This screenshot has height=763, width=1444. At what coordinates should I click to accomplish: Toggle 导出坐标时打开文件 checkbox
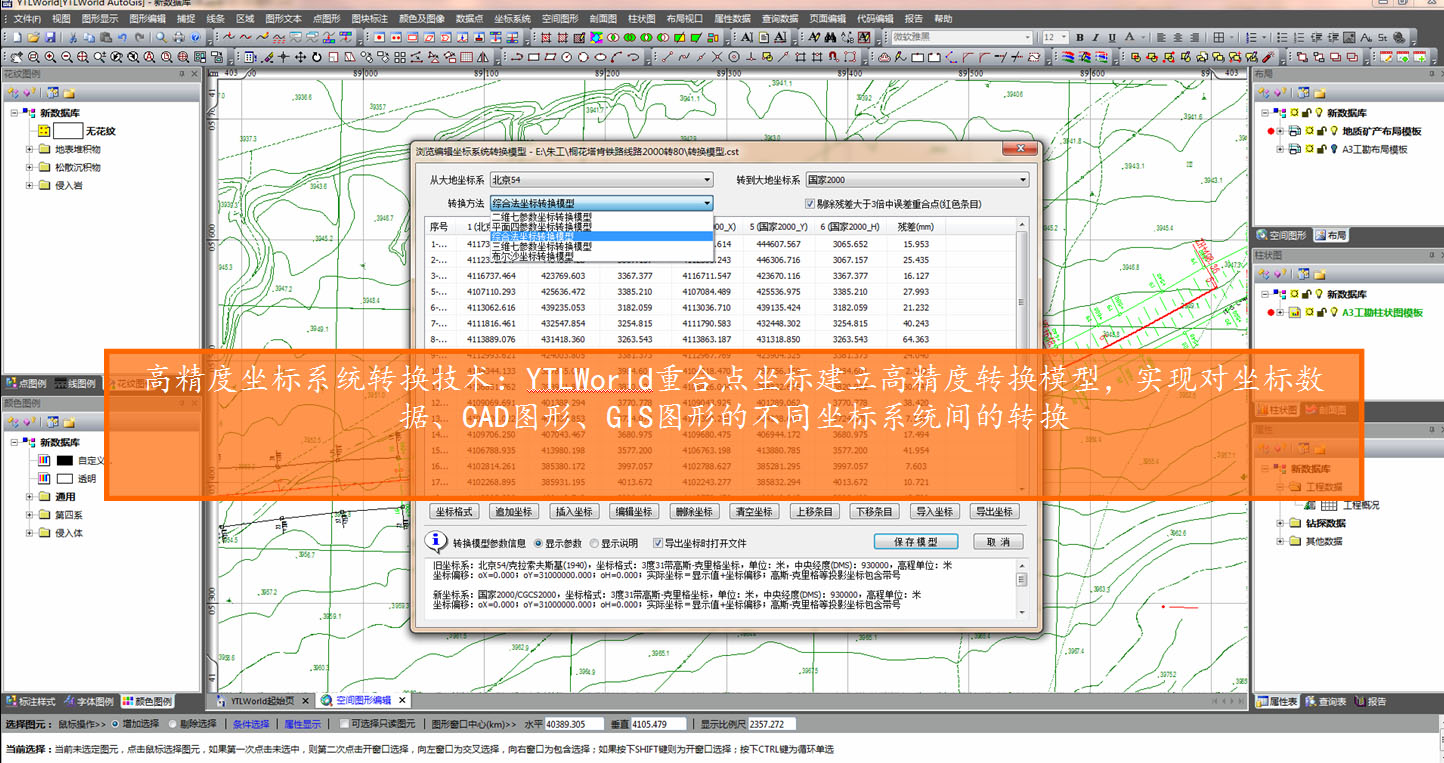[x=658, y=544]
